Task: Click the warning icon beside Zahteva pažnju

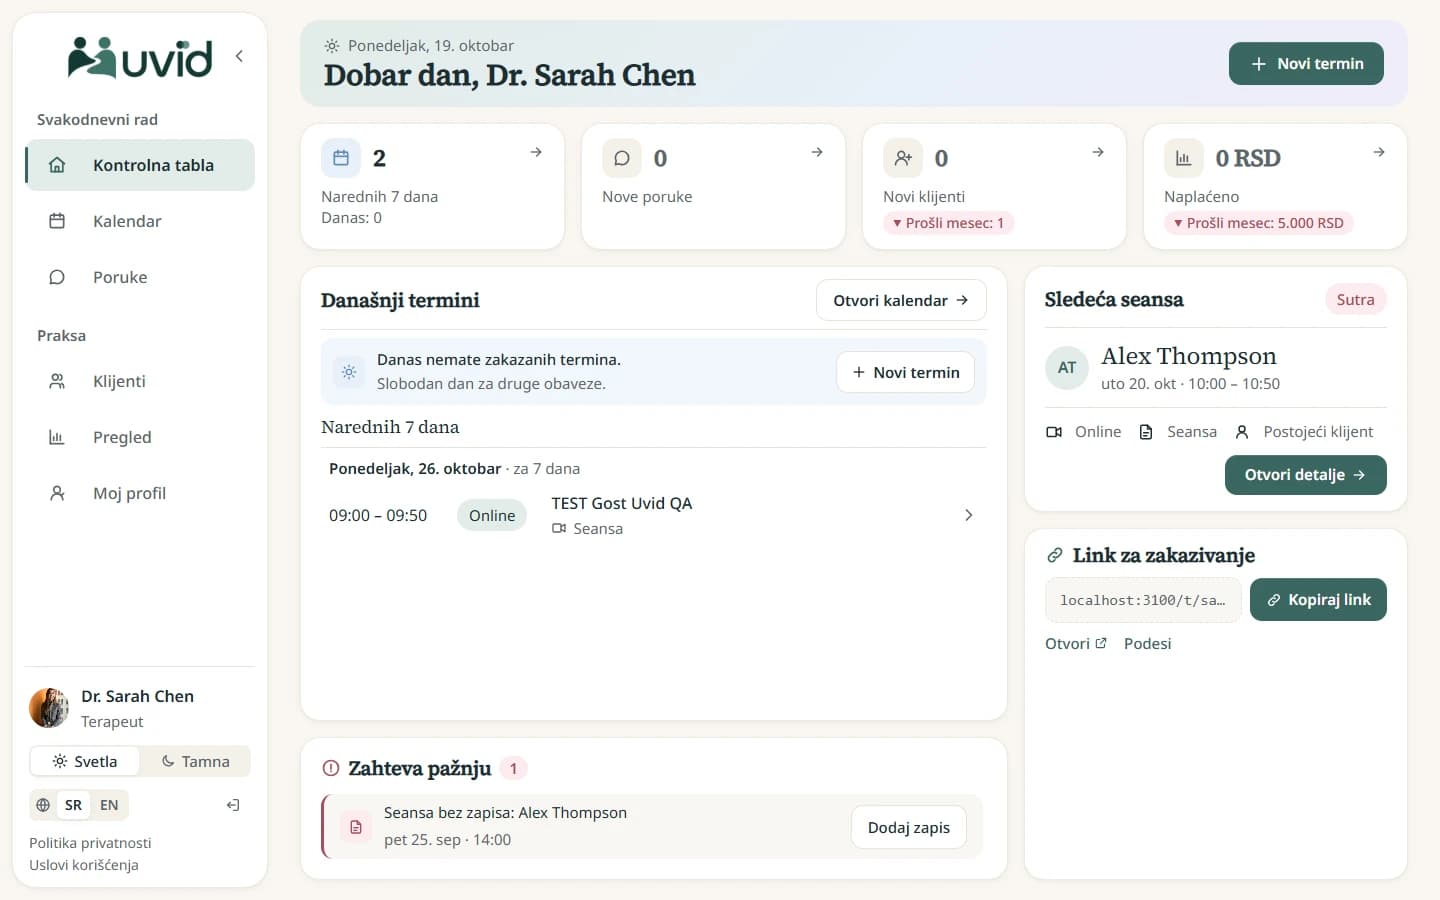Action: pyautogui.click(x=331, y=768)
